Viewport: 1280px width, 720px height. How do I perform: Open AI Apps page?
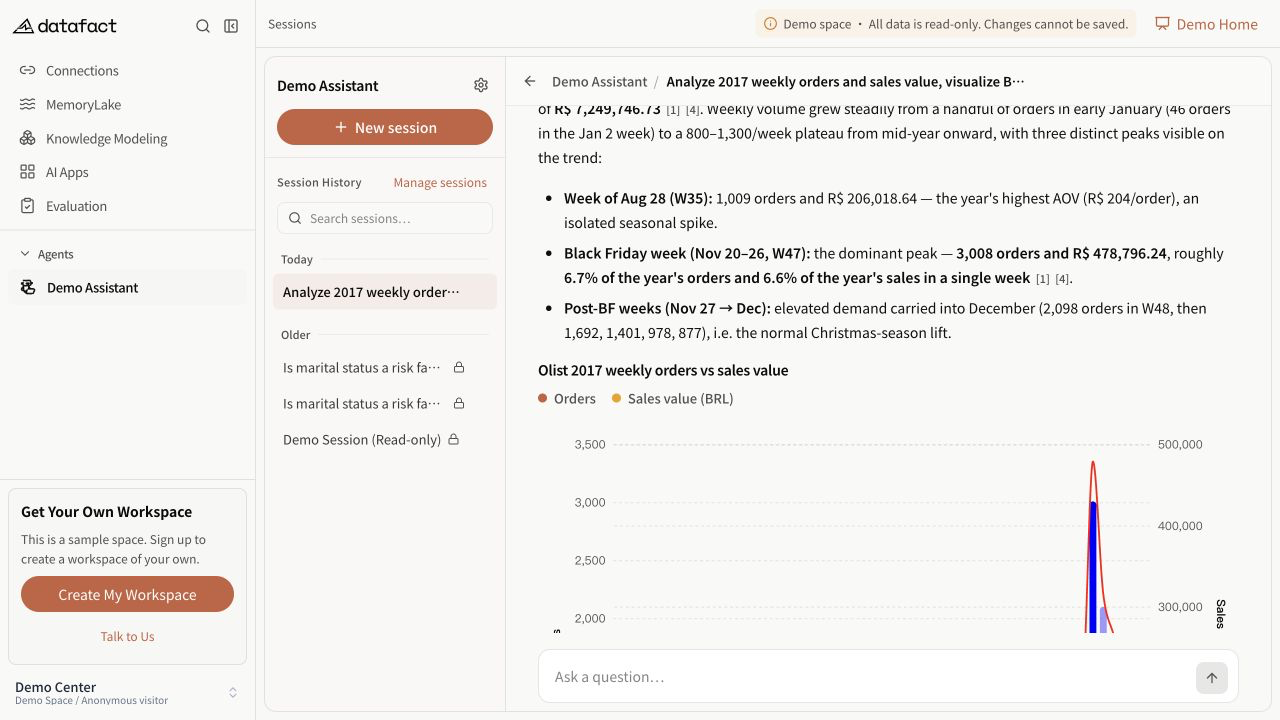128,172
